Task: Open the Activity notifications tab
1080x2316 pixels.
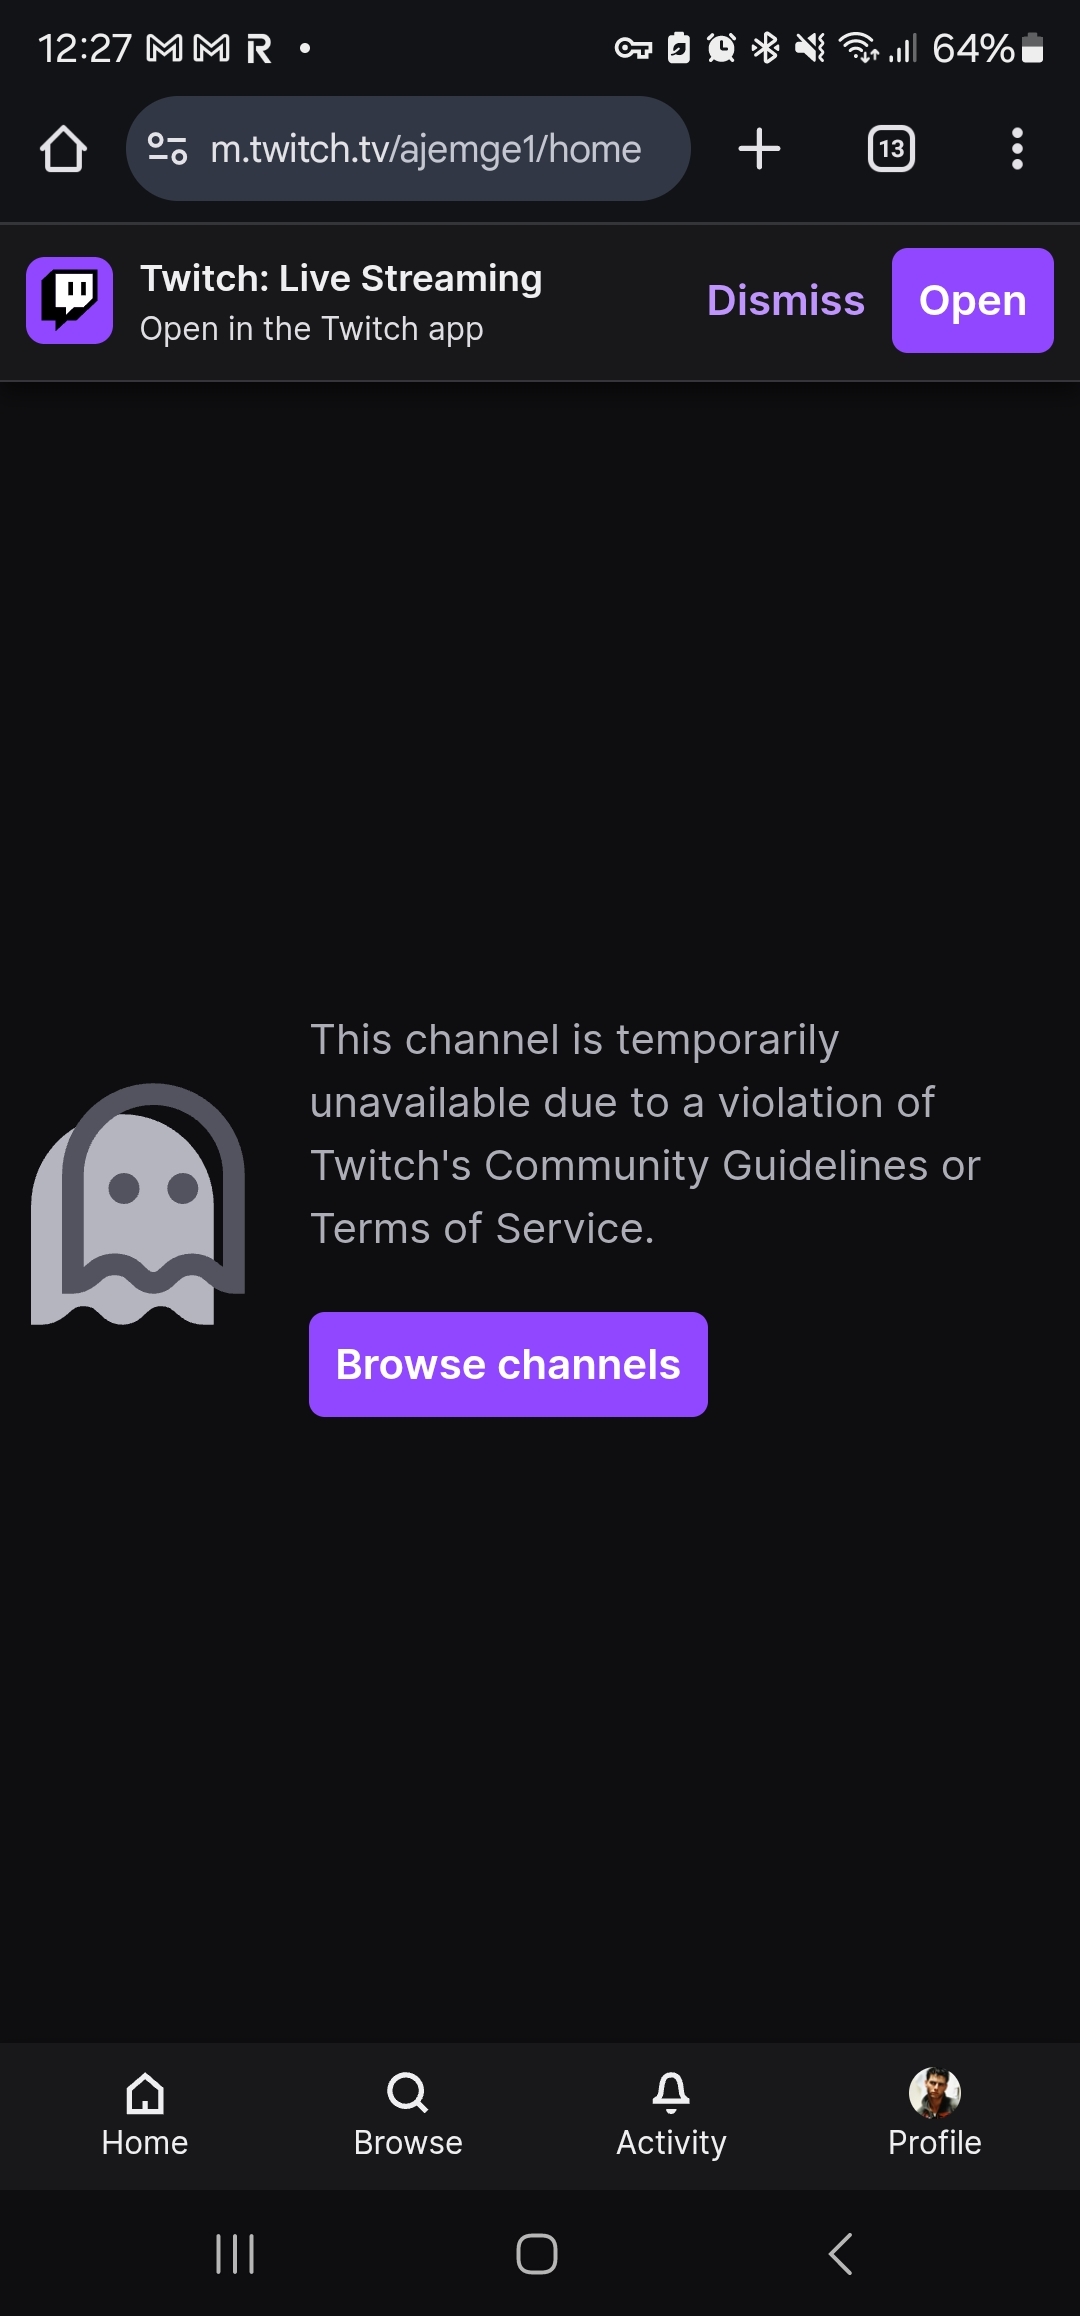Action: [671, 2115]
